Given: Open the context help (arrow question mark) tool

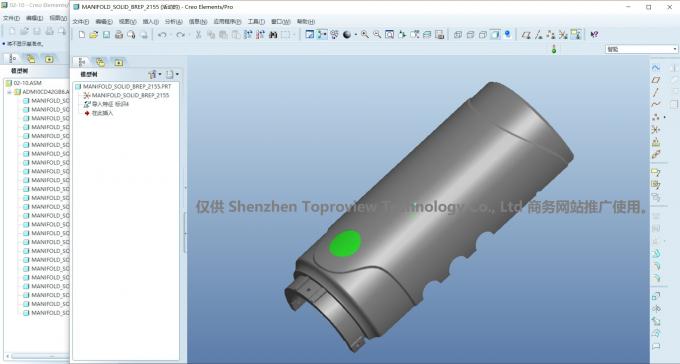Looking at the screenshot, I should [594, 35].
